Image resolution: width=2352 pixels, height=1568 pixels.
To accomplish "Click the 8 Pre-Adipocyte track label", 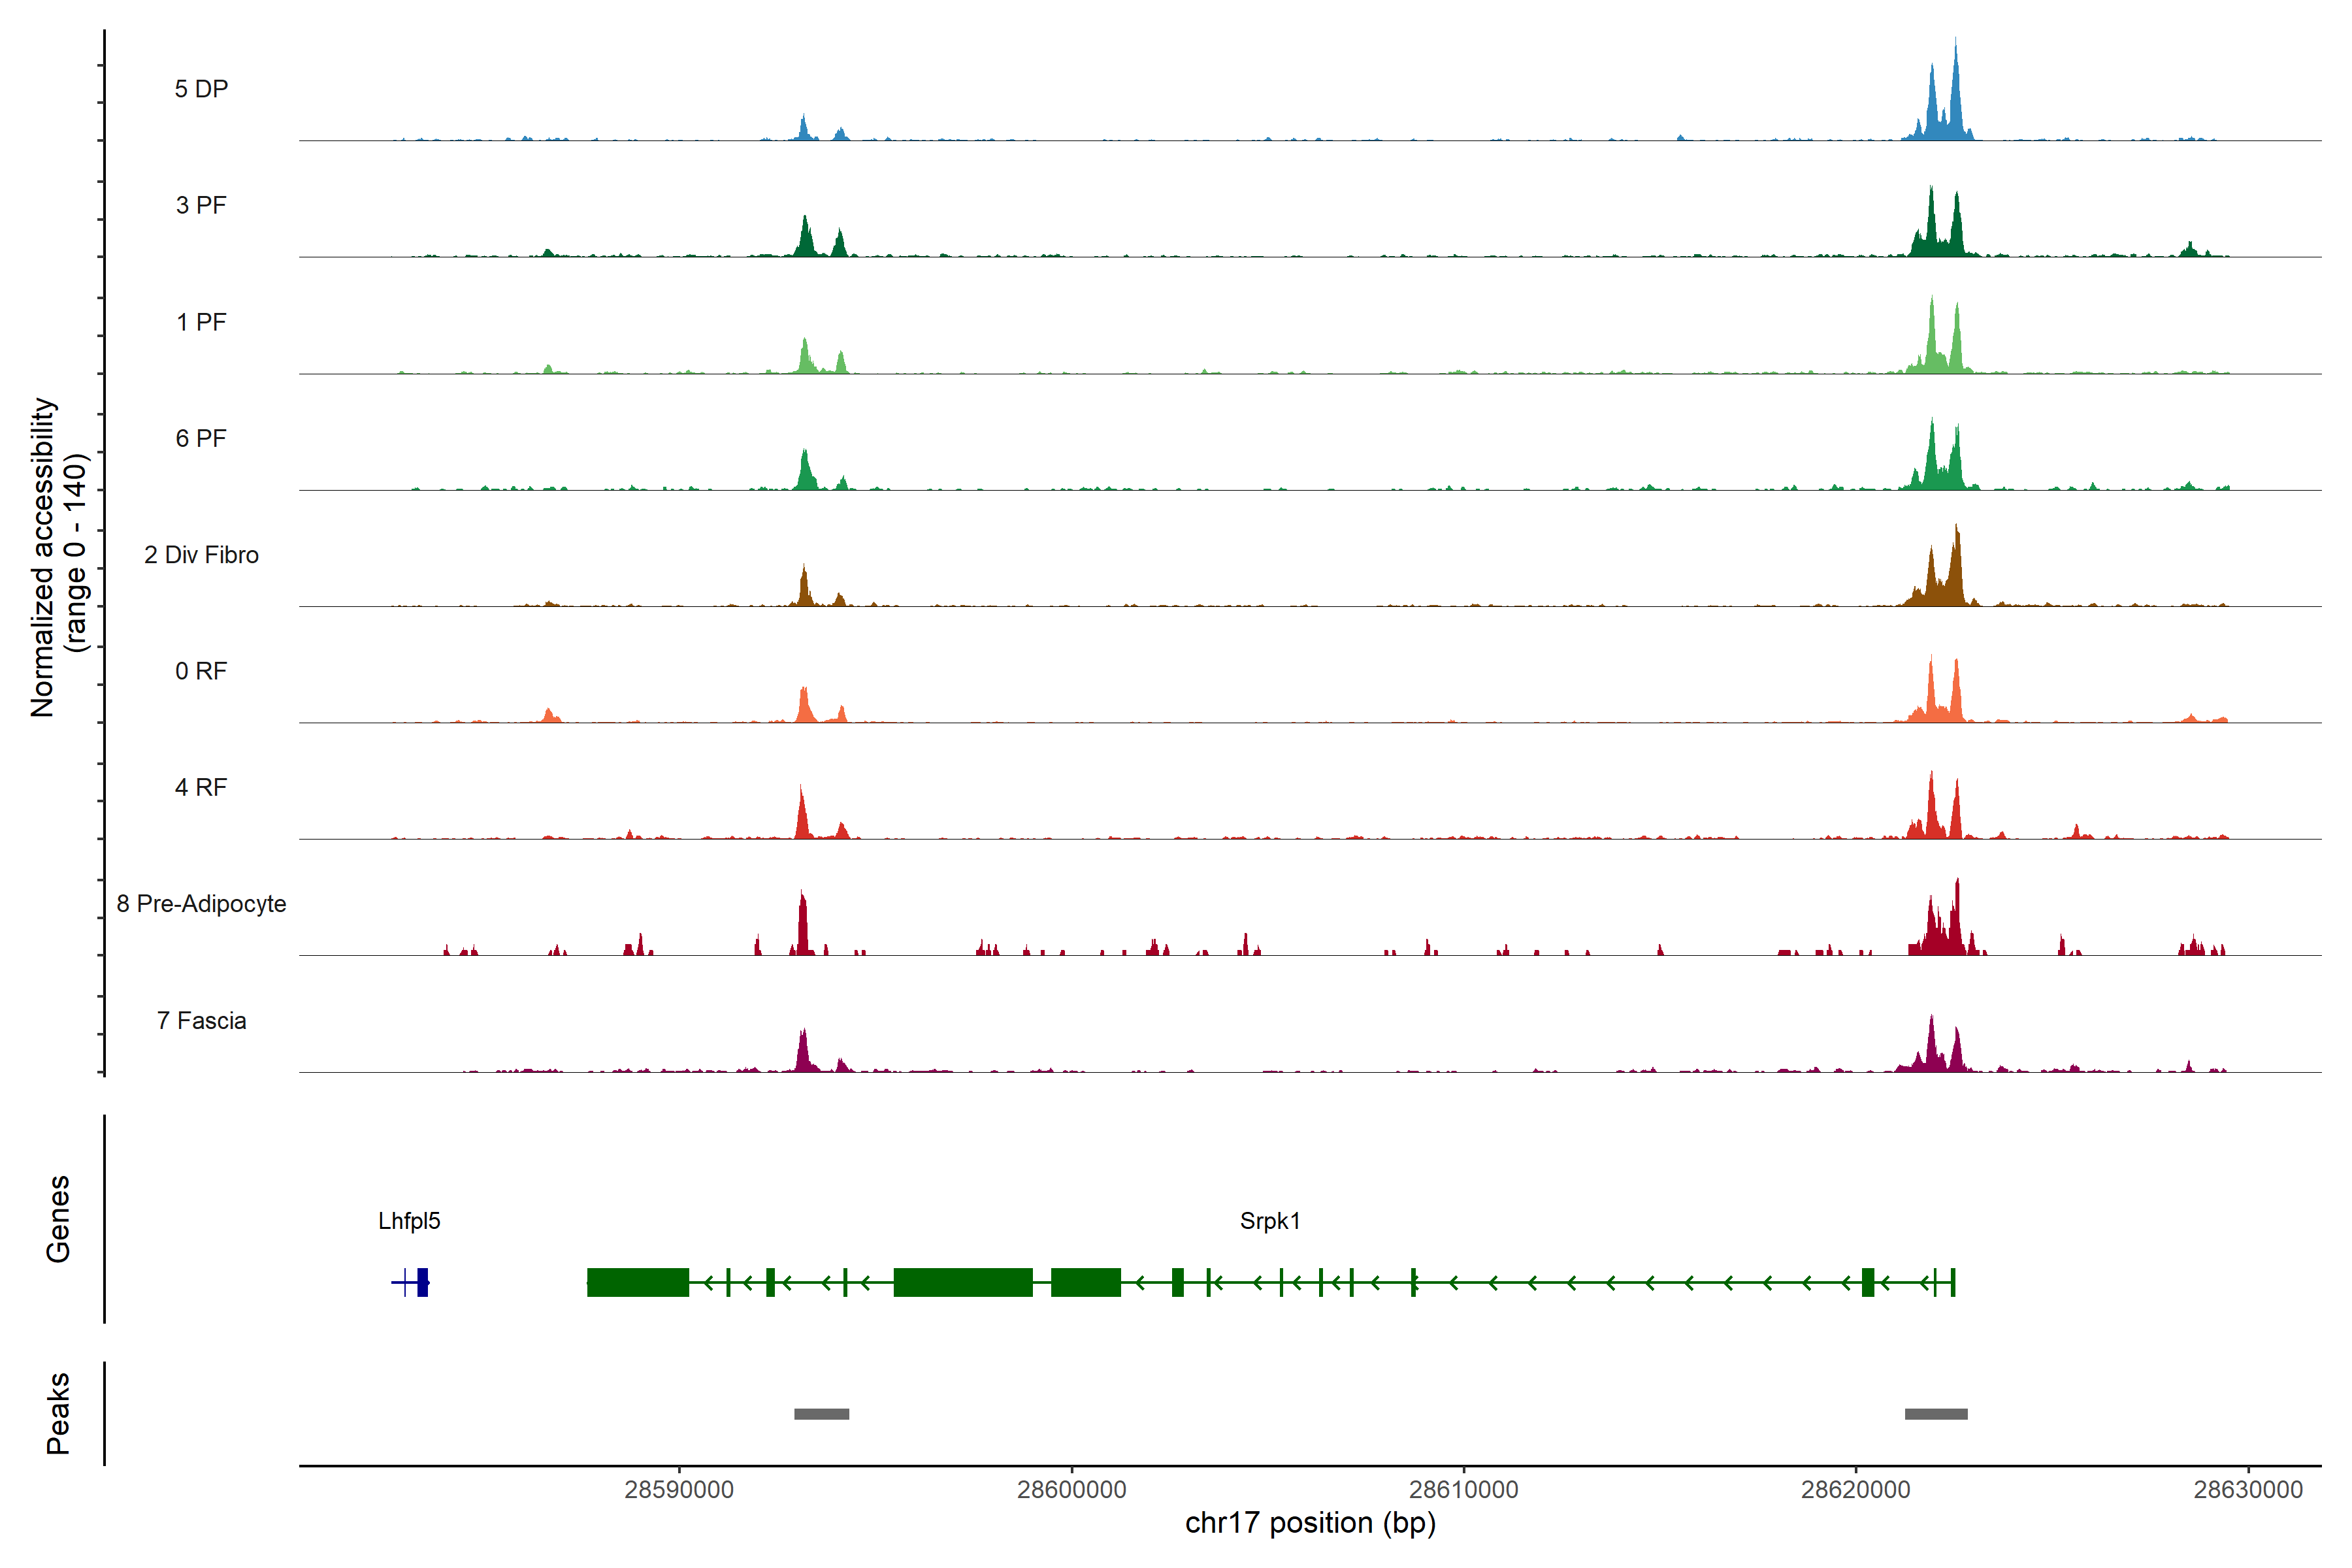I will [201, 904].
